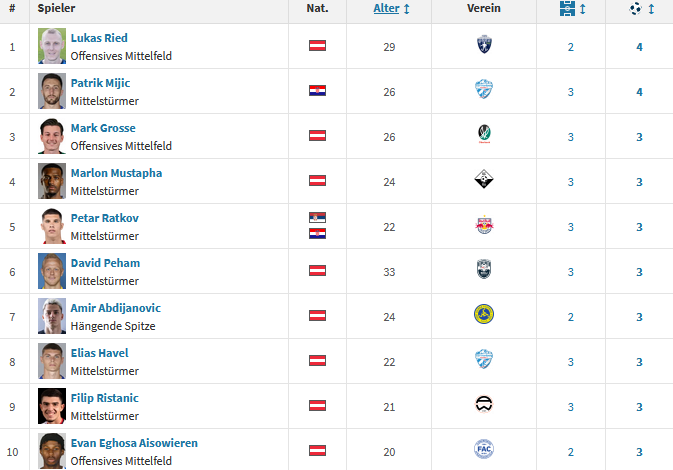
Task: Open Filip Ristanic's club logo
Action: pos(484,406)
